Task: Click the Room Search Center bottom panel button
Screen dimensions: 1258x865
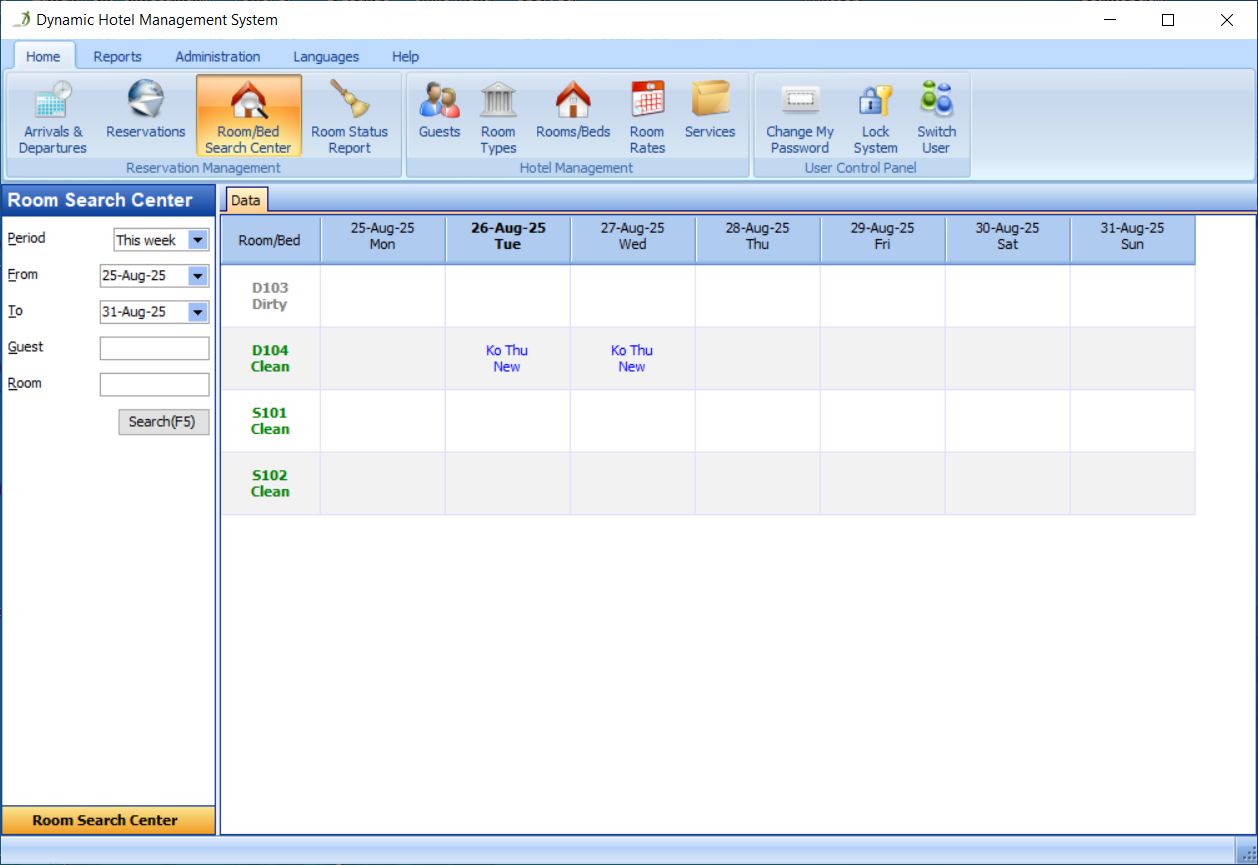Action: (x=105, y=820)
